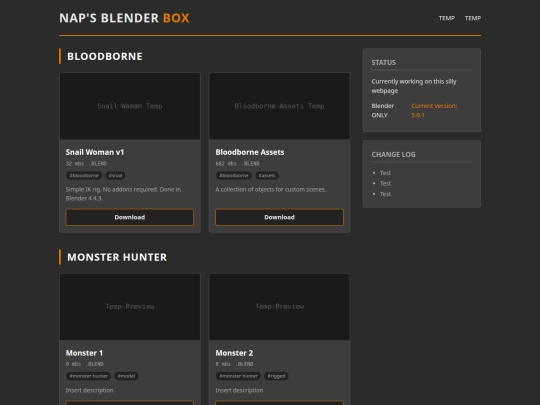This screenshot has width=540, height=405.
Task: Select the '32 mbs .BLEND' file info
Action: pos(86,164)
